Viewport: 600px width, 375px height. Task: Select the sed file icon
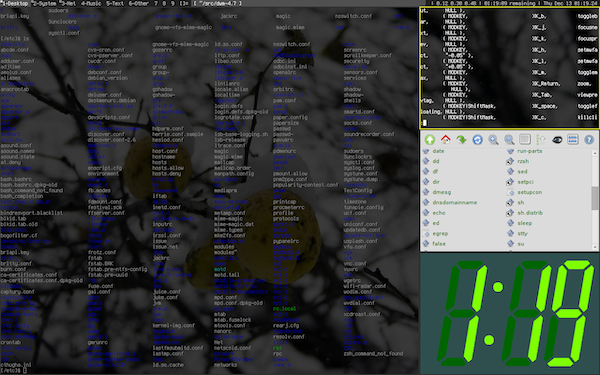coord(510,171)
